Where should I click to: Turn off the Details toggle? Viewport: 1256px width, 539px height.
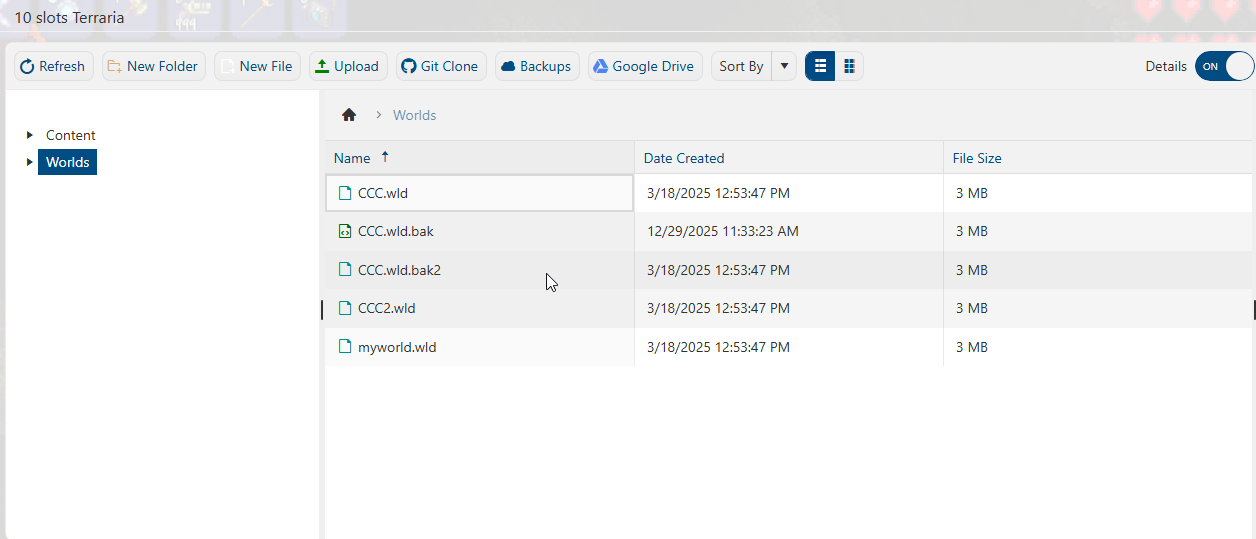click(1224, 66)
